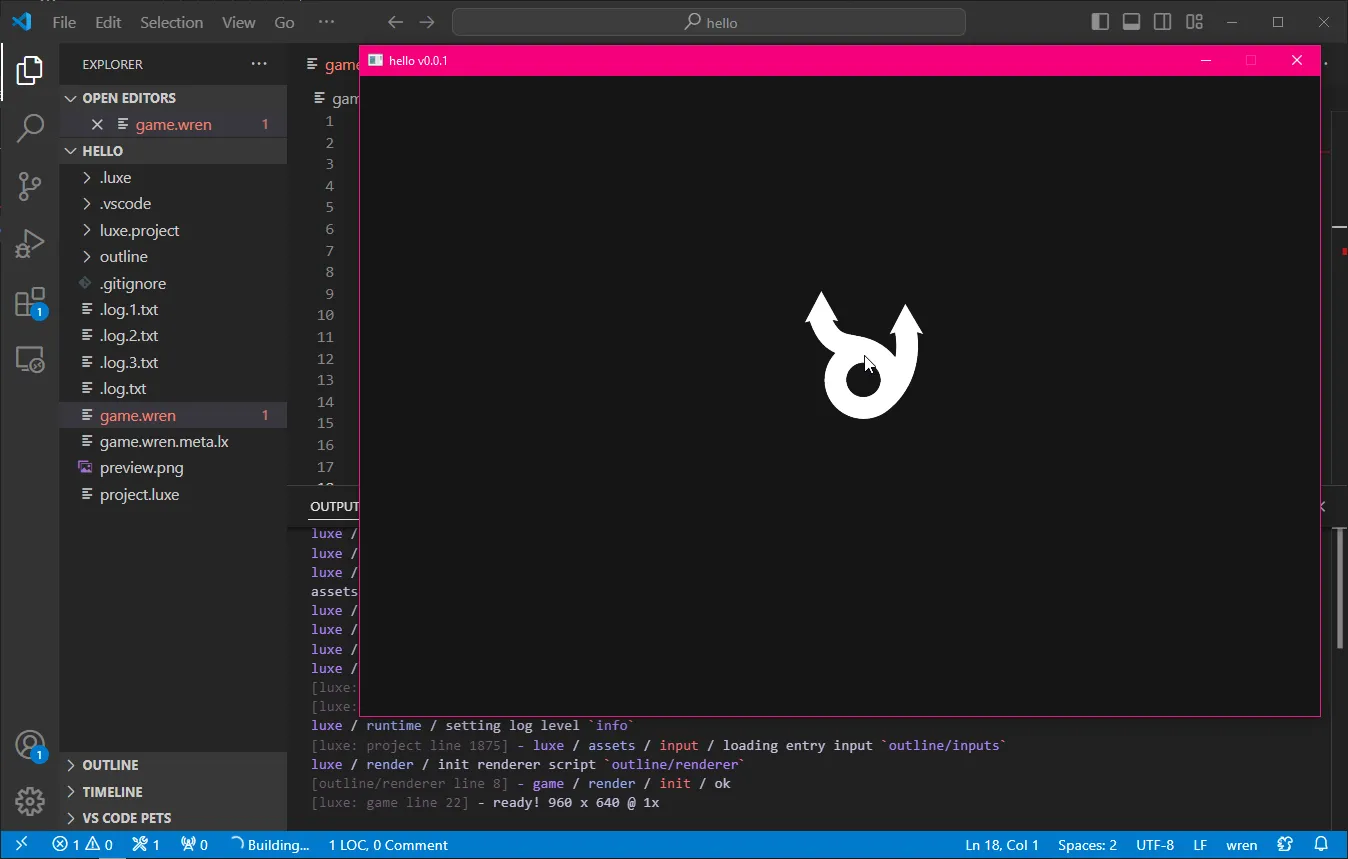Viewport: 1348px width, 859px height.
Task: Open the Search view in activity bar
Action: (x=30, y=127)
